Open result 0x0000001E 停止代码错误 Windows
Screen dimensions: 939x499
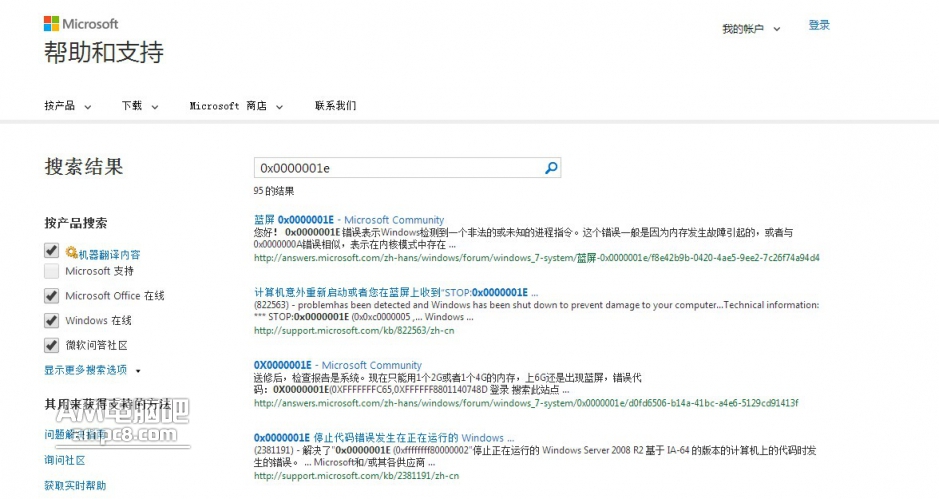pyautogui.click(x=384, y=438)
